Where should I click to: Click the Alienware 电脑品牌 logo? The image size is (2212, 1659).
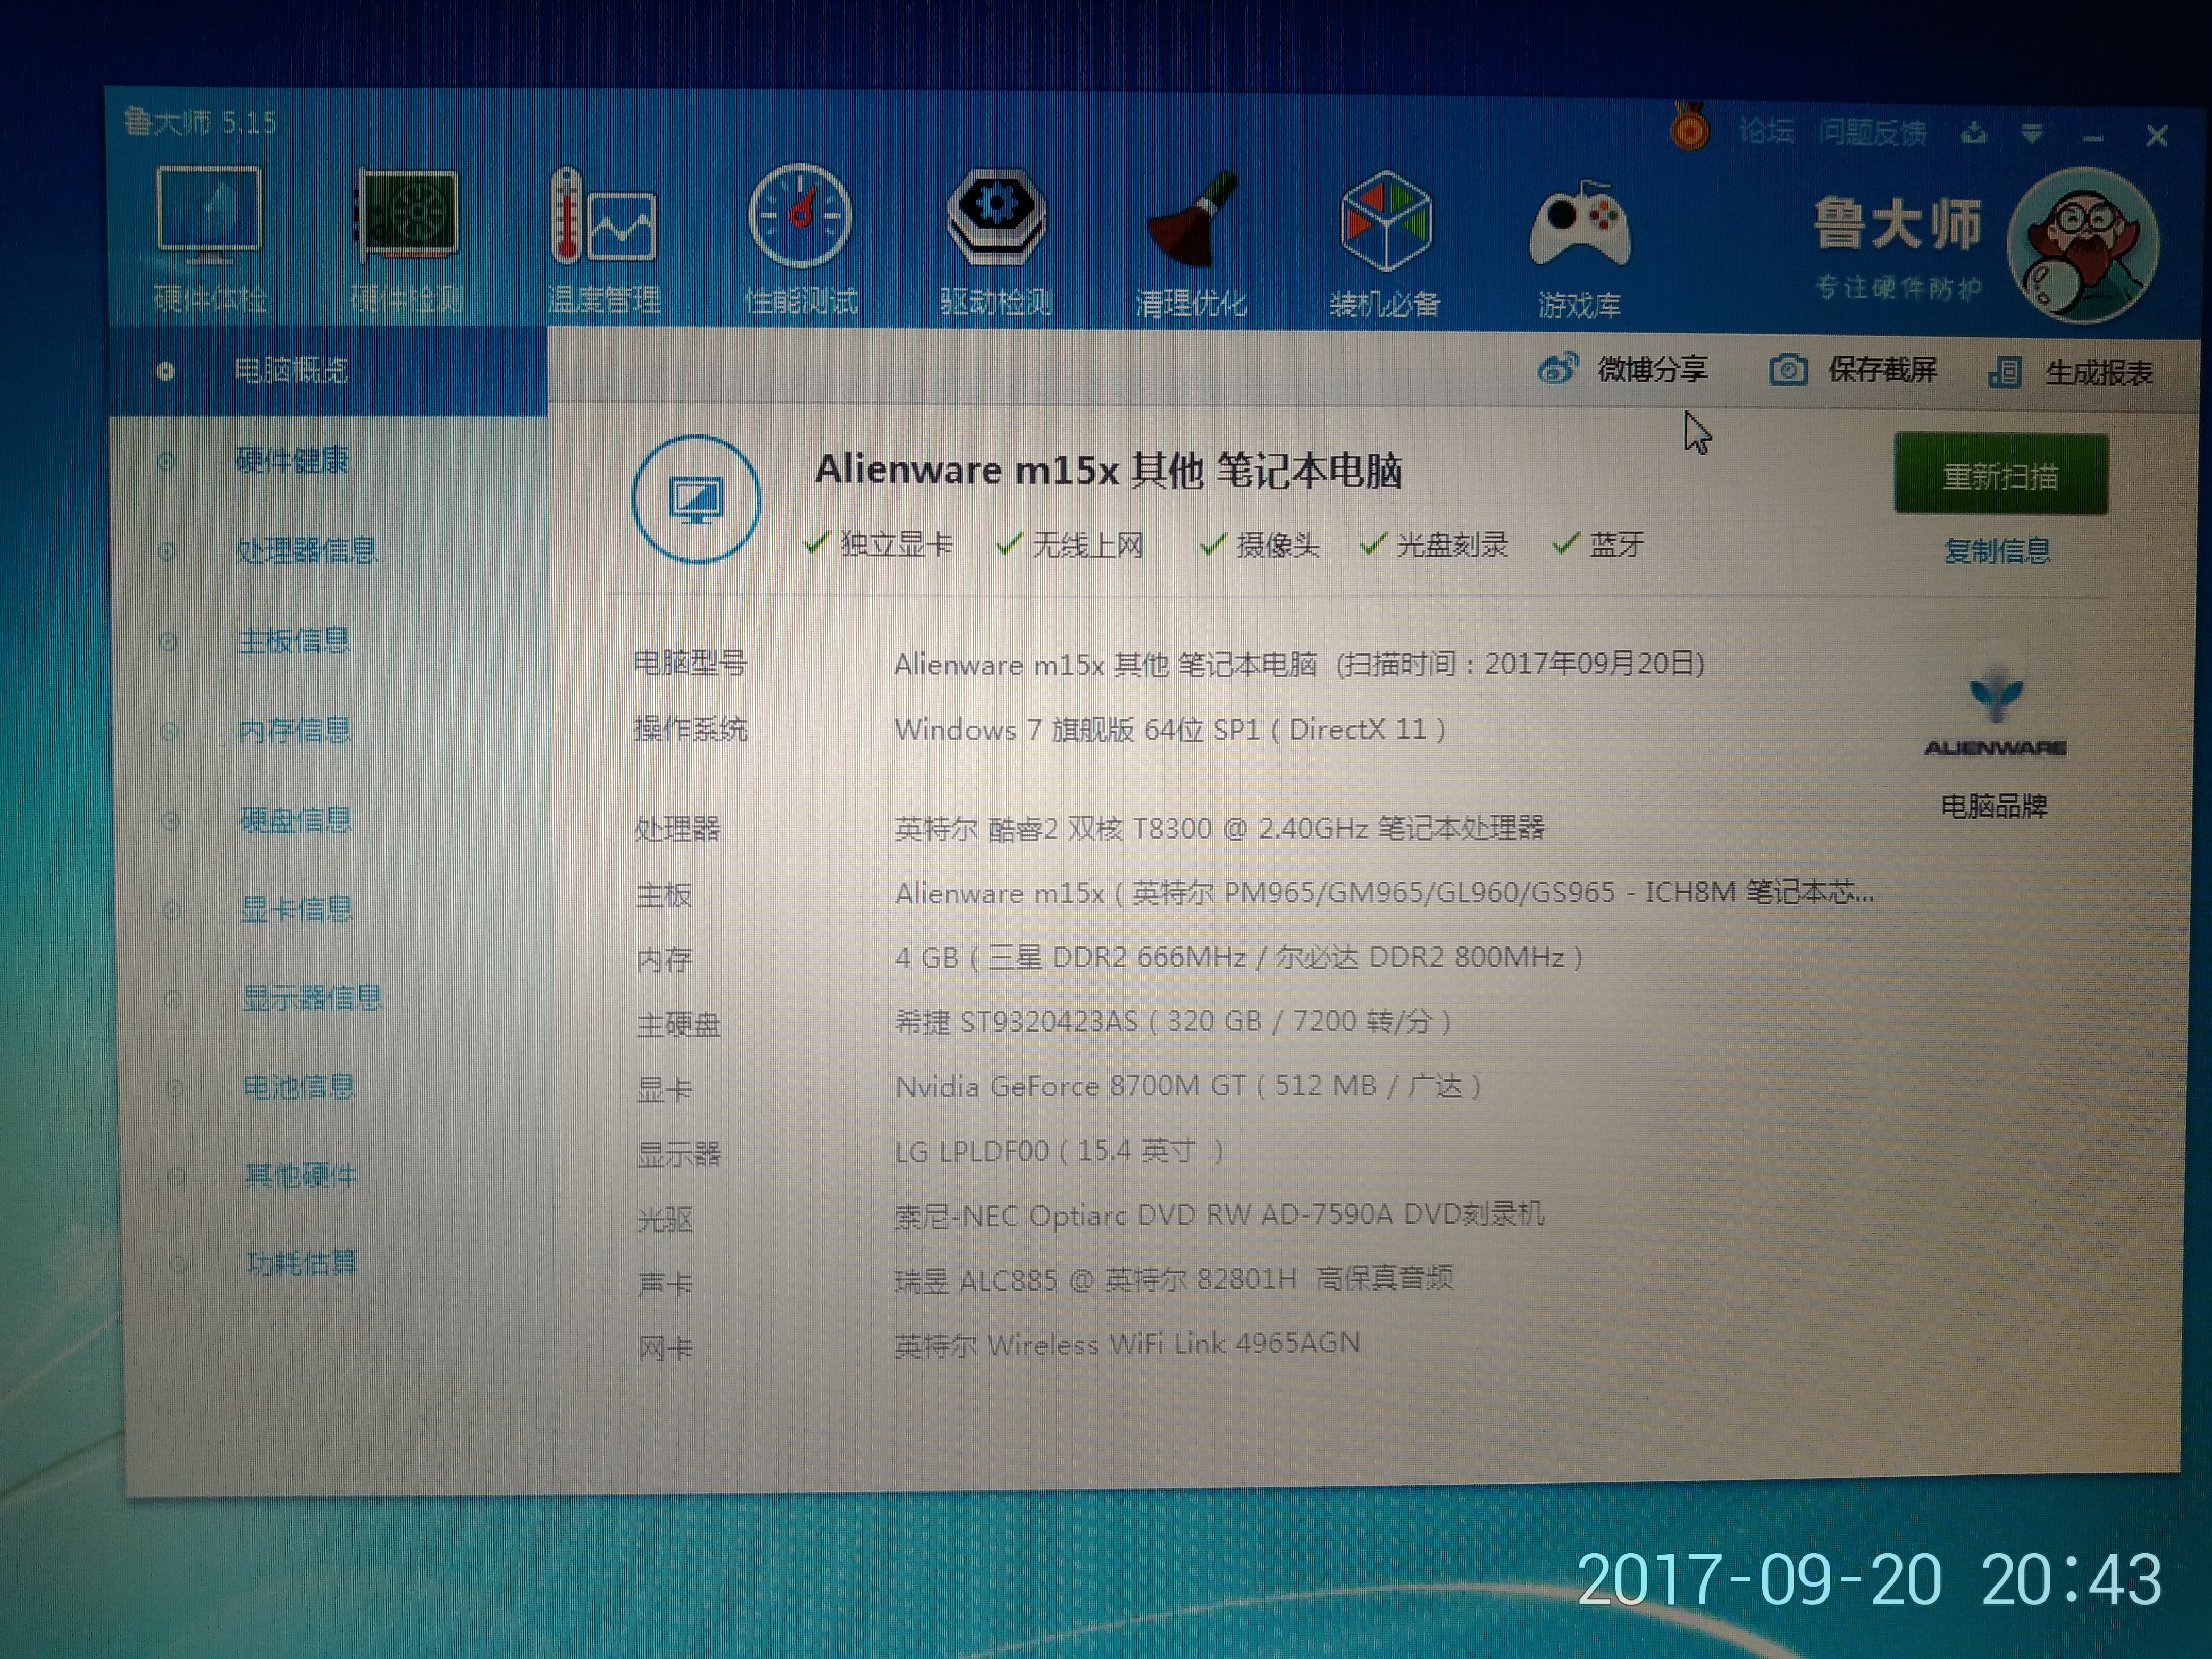pyautogui.click(x=1995, y=712)
